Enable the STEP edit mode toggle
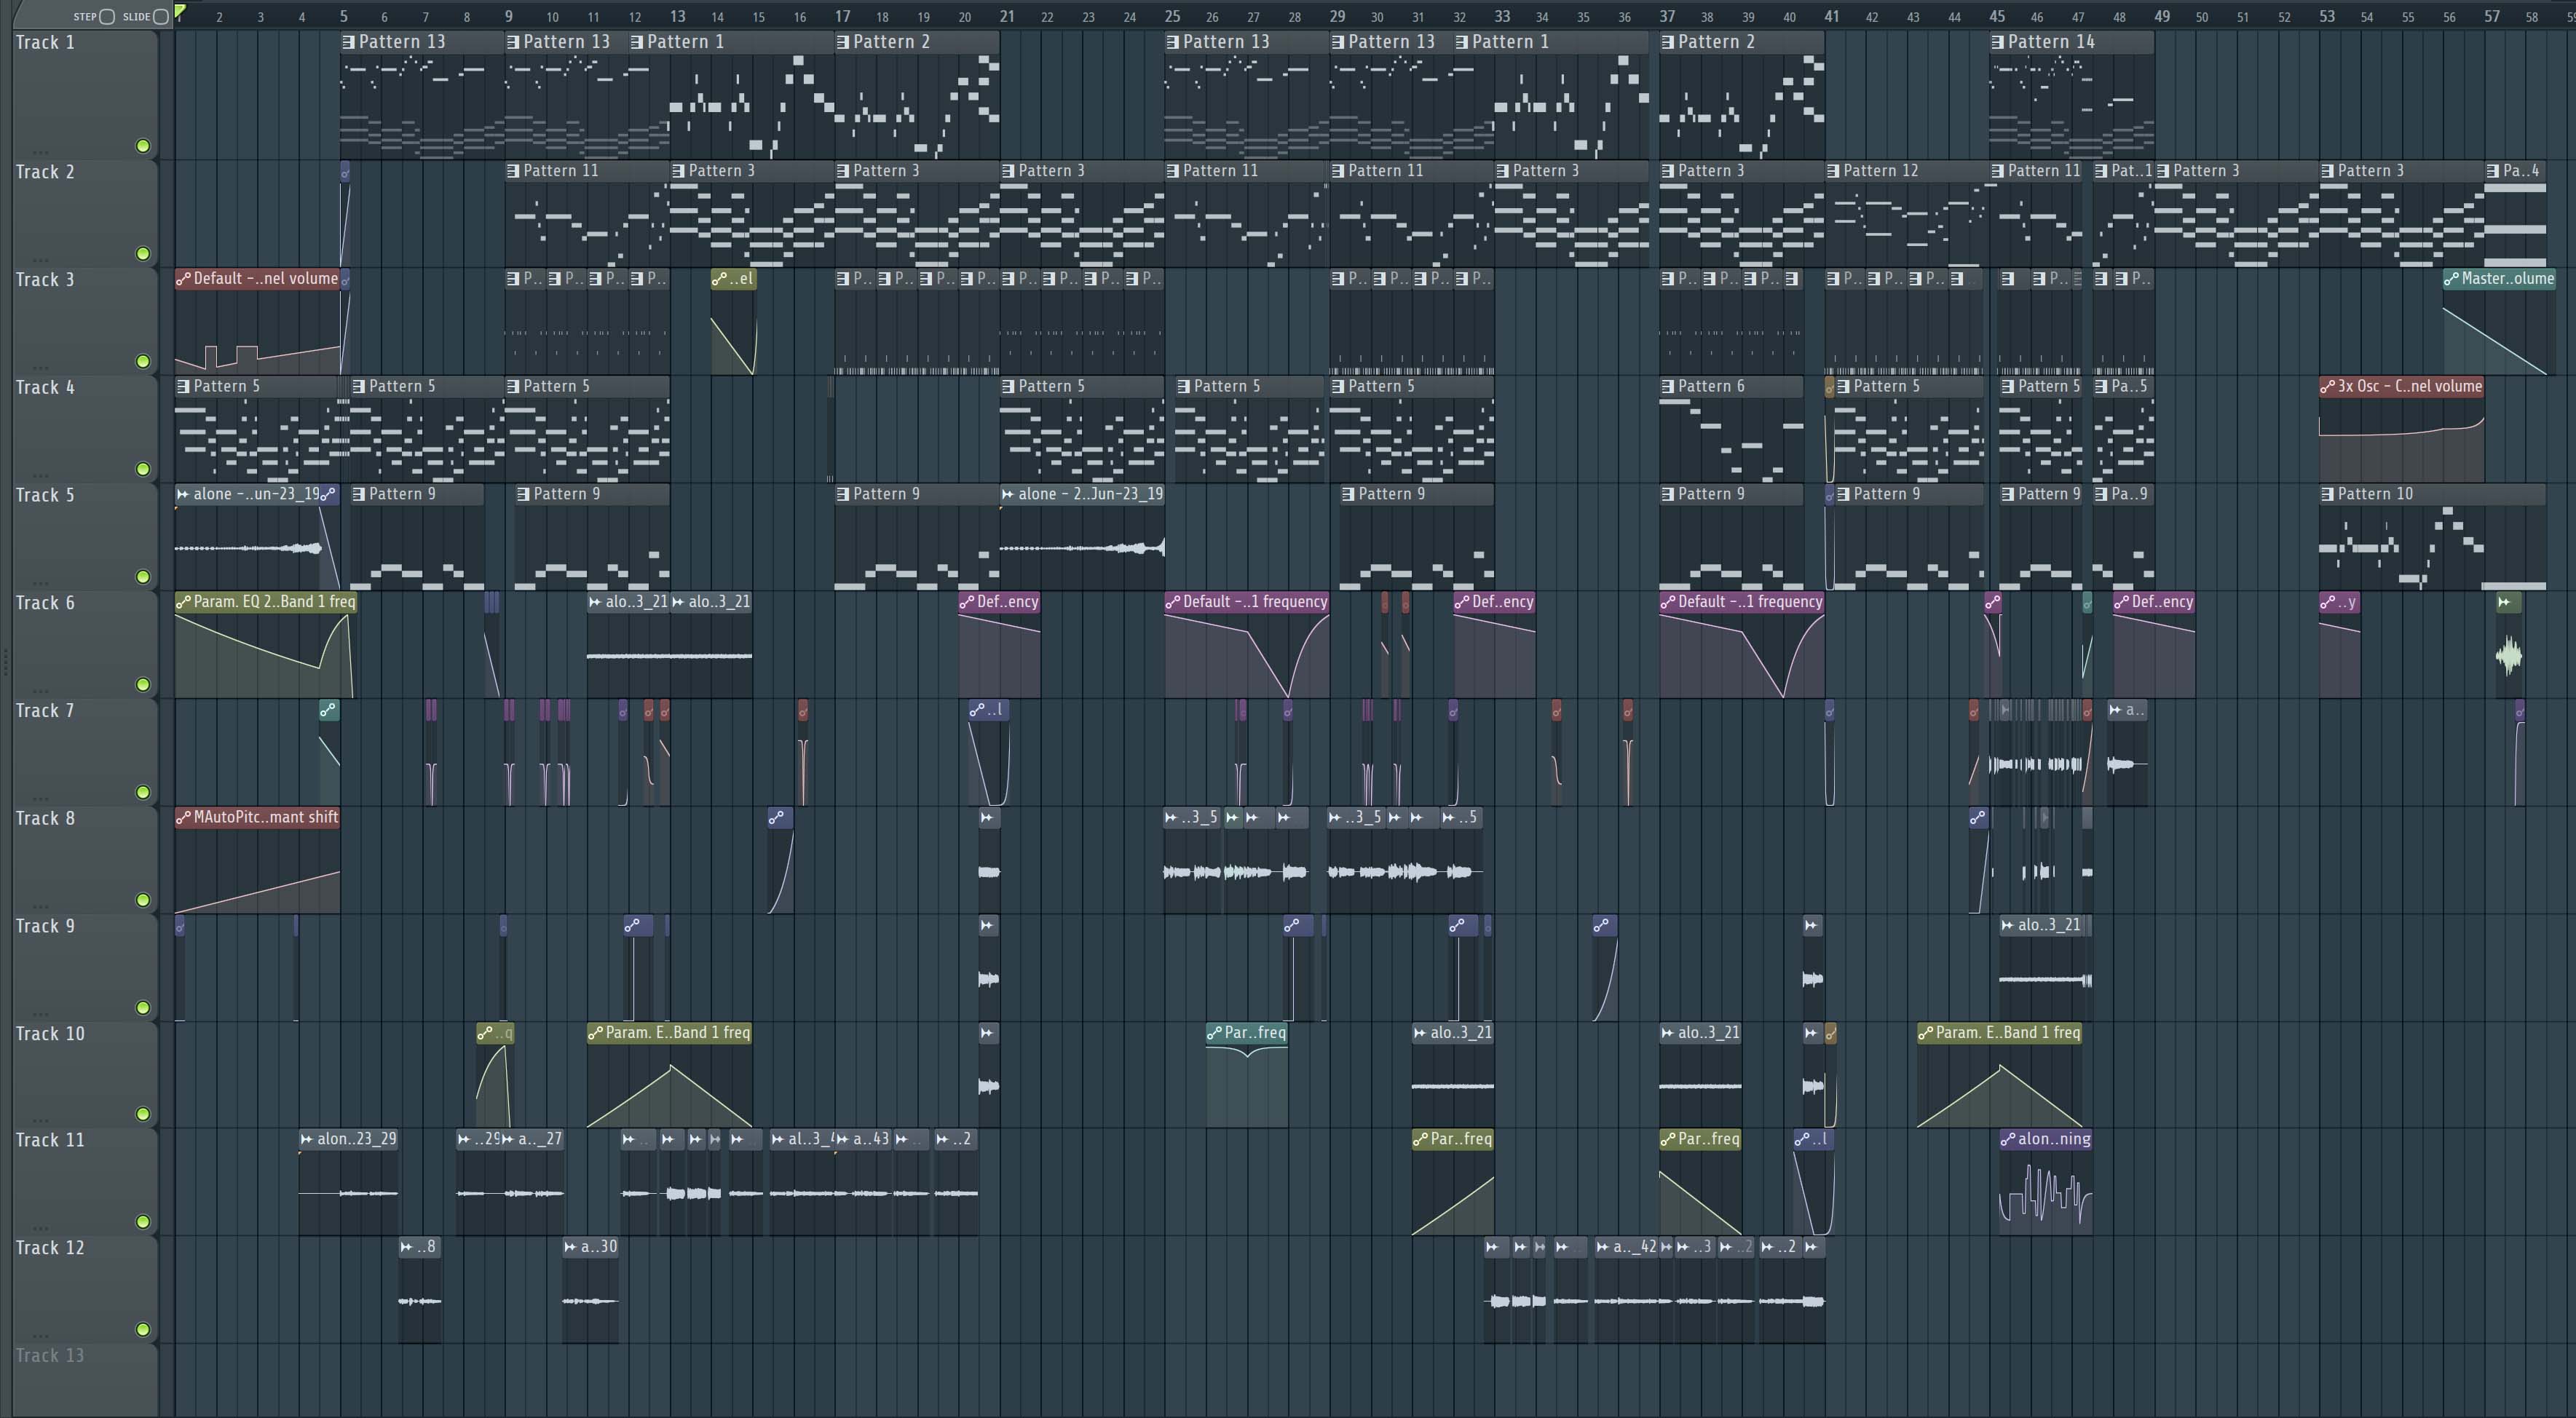 tap(107, 16)
